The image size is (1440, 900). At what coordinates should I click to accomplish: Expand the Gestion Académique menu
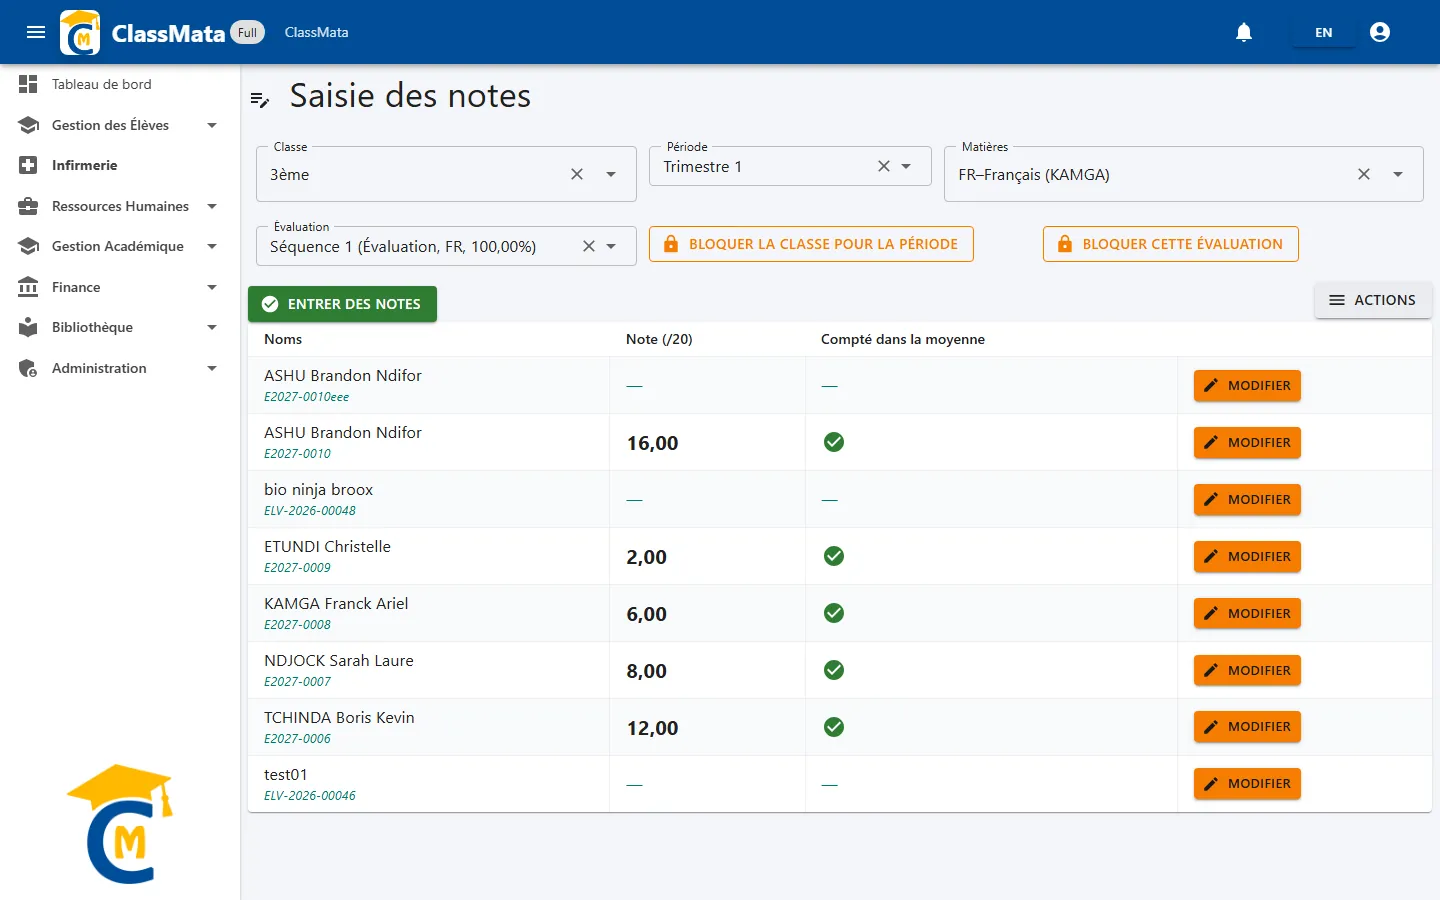212,246
